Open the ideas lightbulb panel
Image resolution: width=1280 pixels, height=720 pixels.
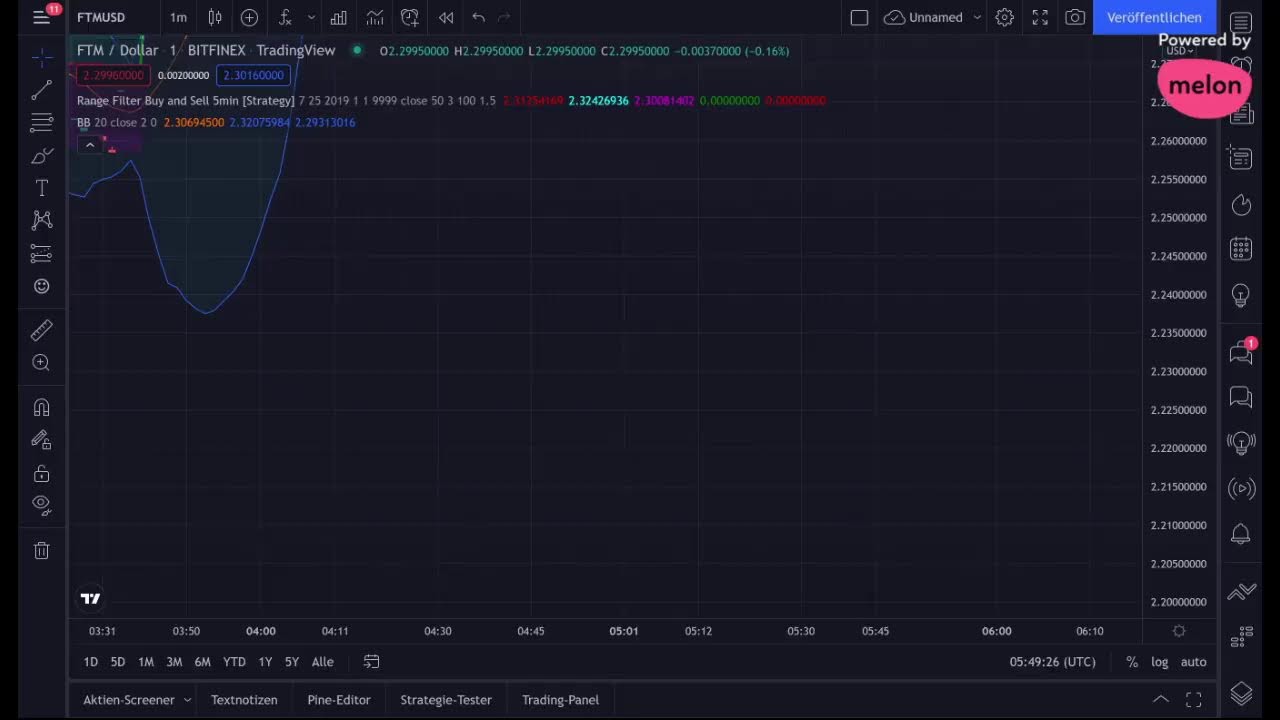pos(1241,295)
